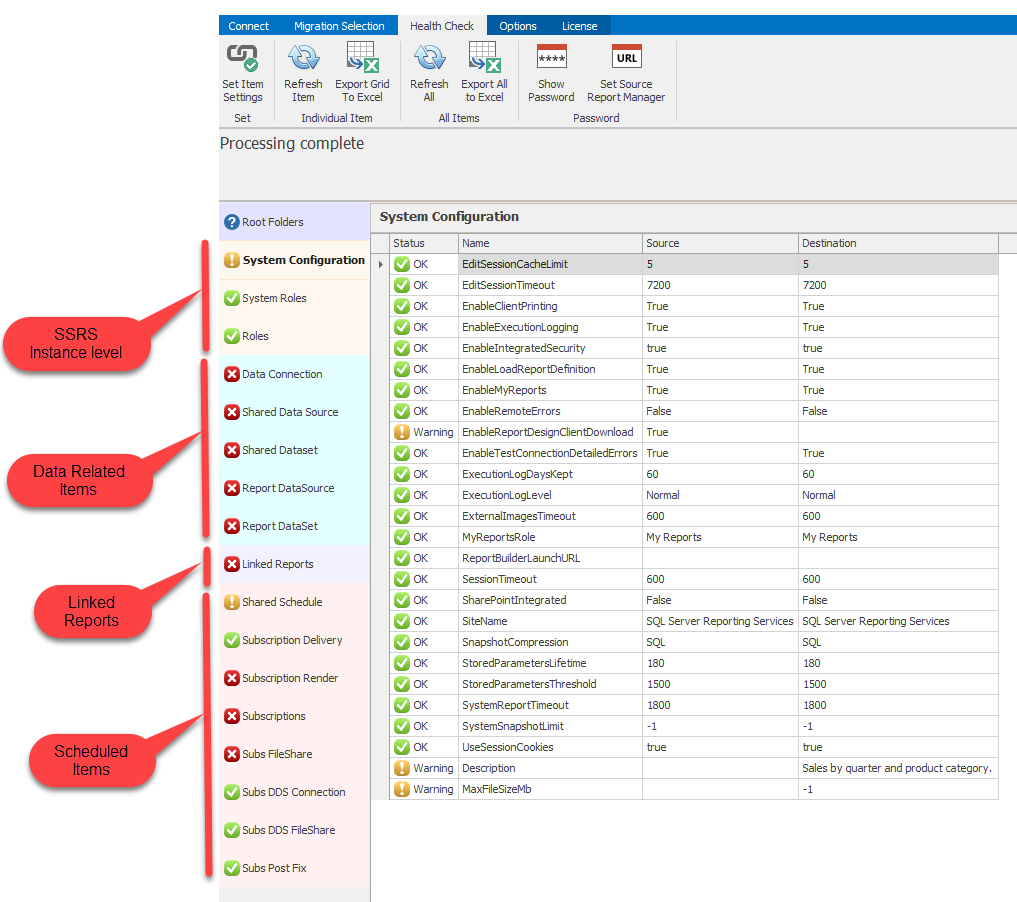The height and width of the screenshot is (902, 1017).
Task: Click question mark icon beside Root Folders
Action: [232, 222]
